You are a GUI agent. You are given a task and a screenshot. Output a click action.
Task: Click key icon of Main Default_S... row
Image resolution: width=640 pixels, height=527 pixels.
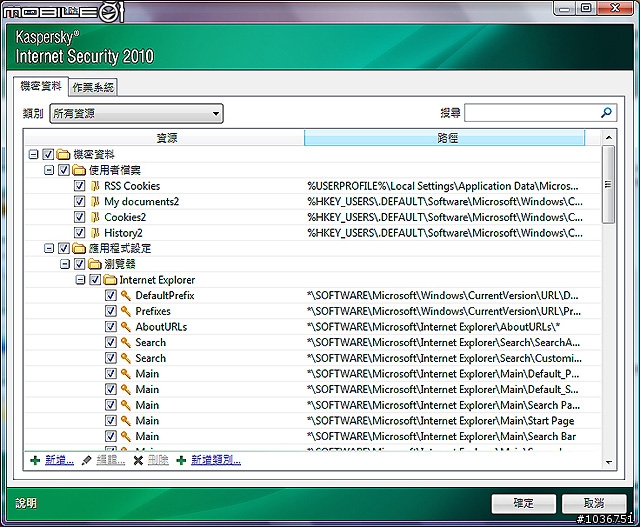(x=126, y=389)
